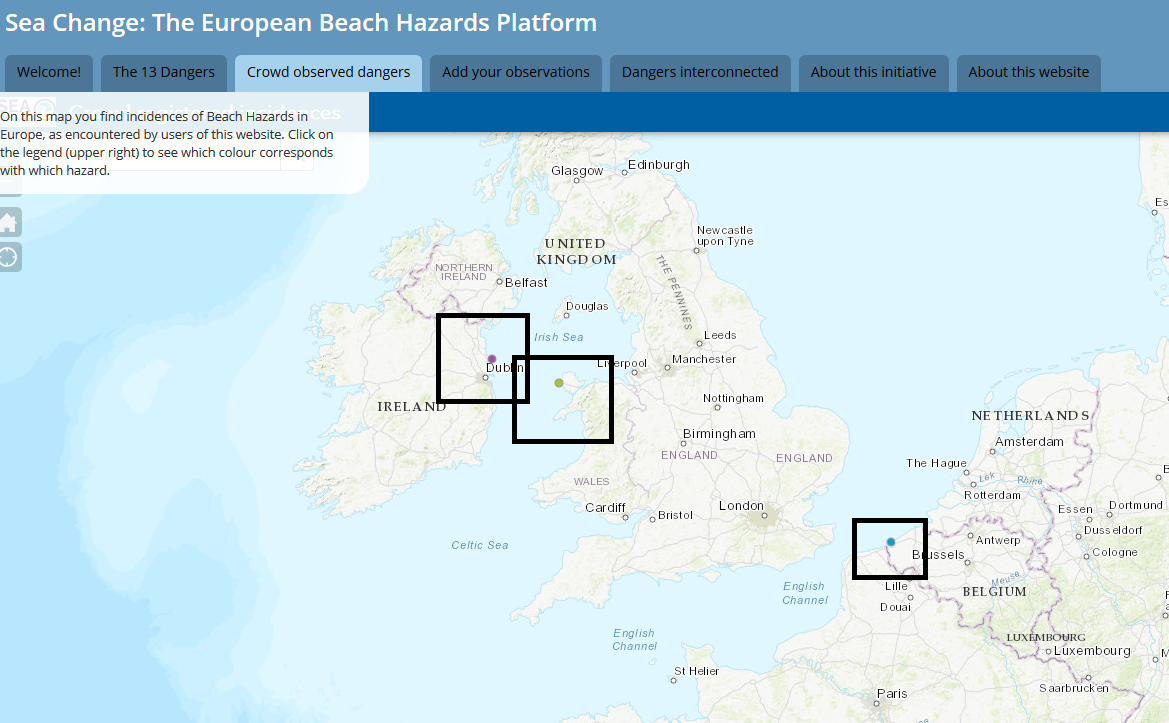
Task: Click the London label on the map
Action: (x=741, y=506)
